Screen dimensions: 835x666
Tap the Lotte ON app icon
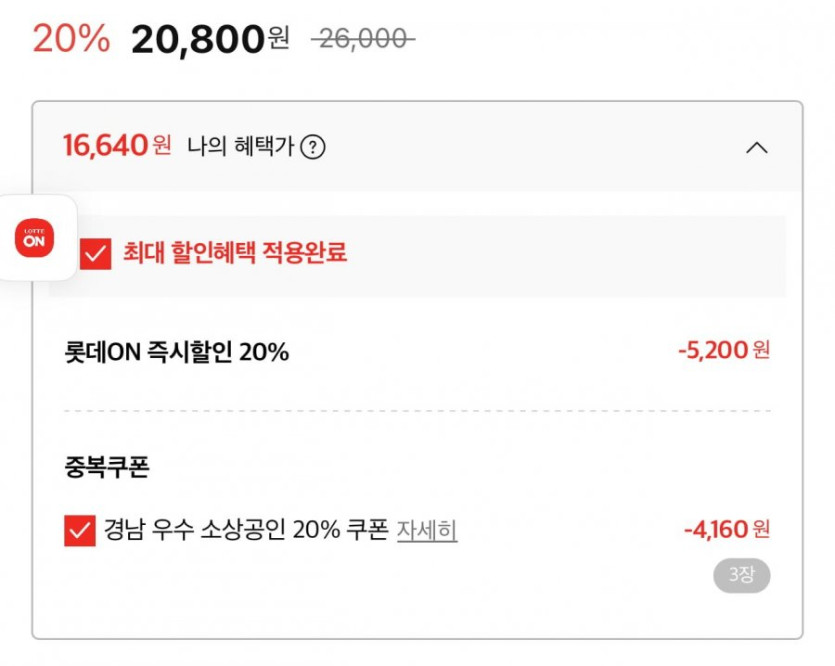click(34, 239)
